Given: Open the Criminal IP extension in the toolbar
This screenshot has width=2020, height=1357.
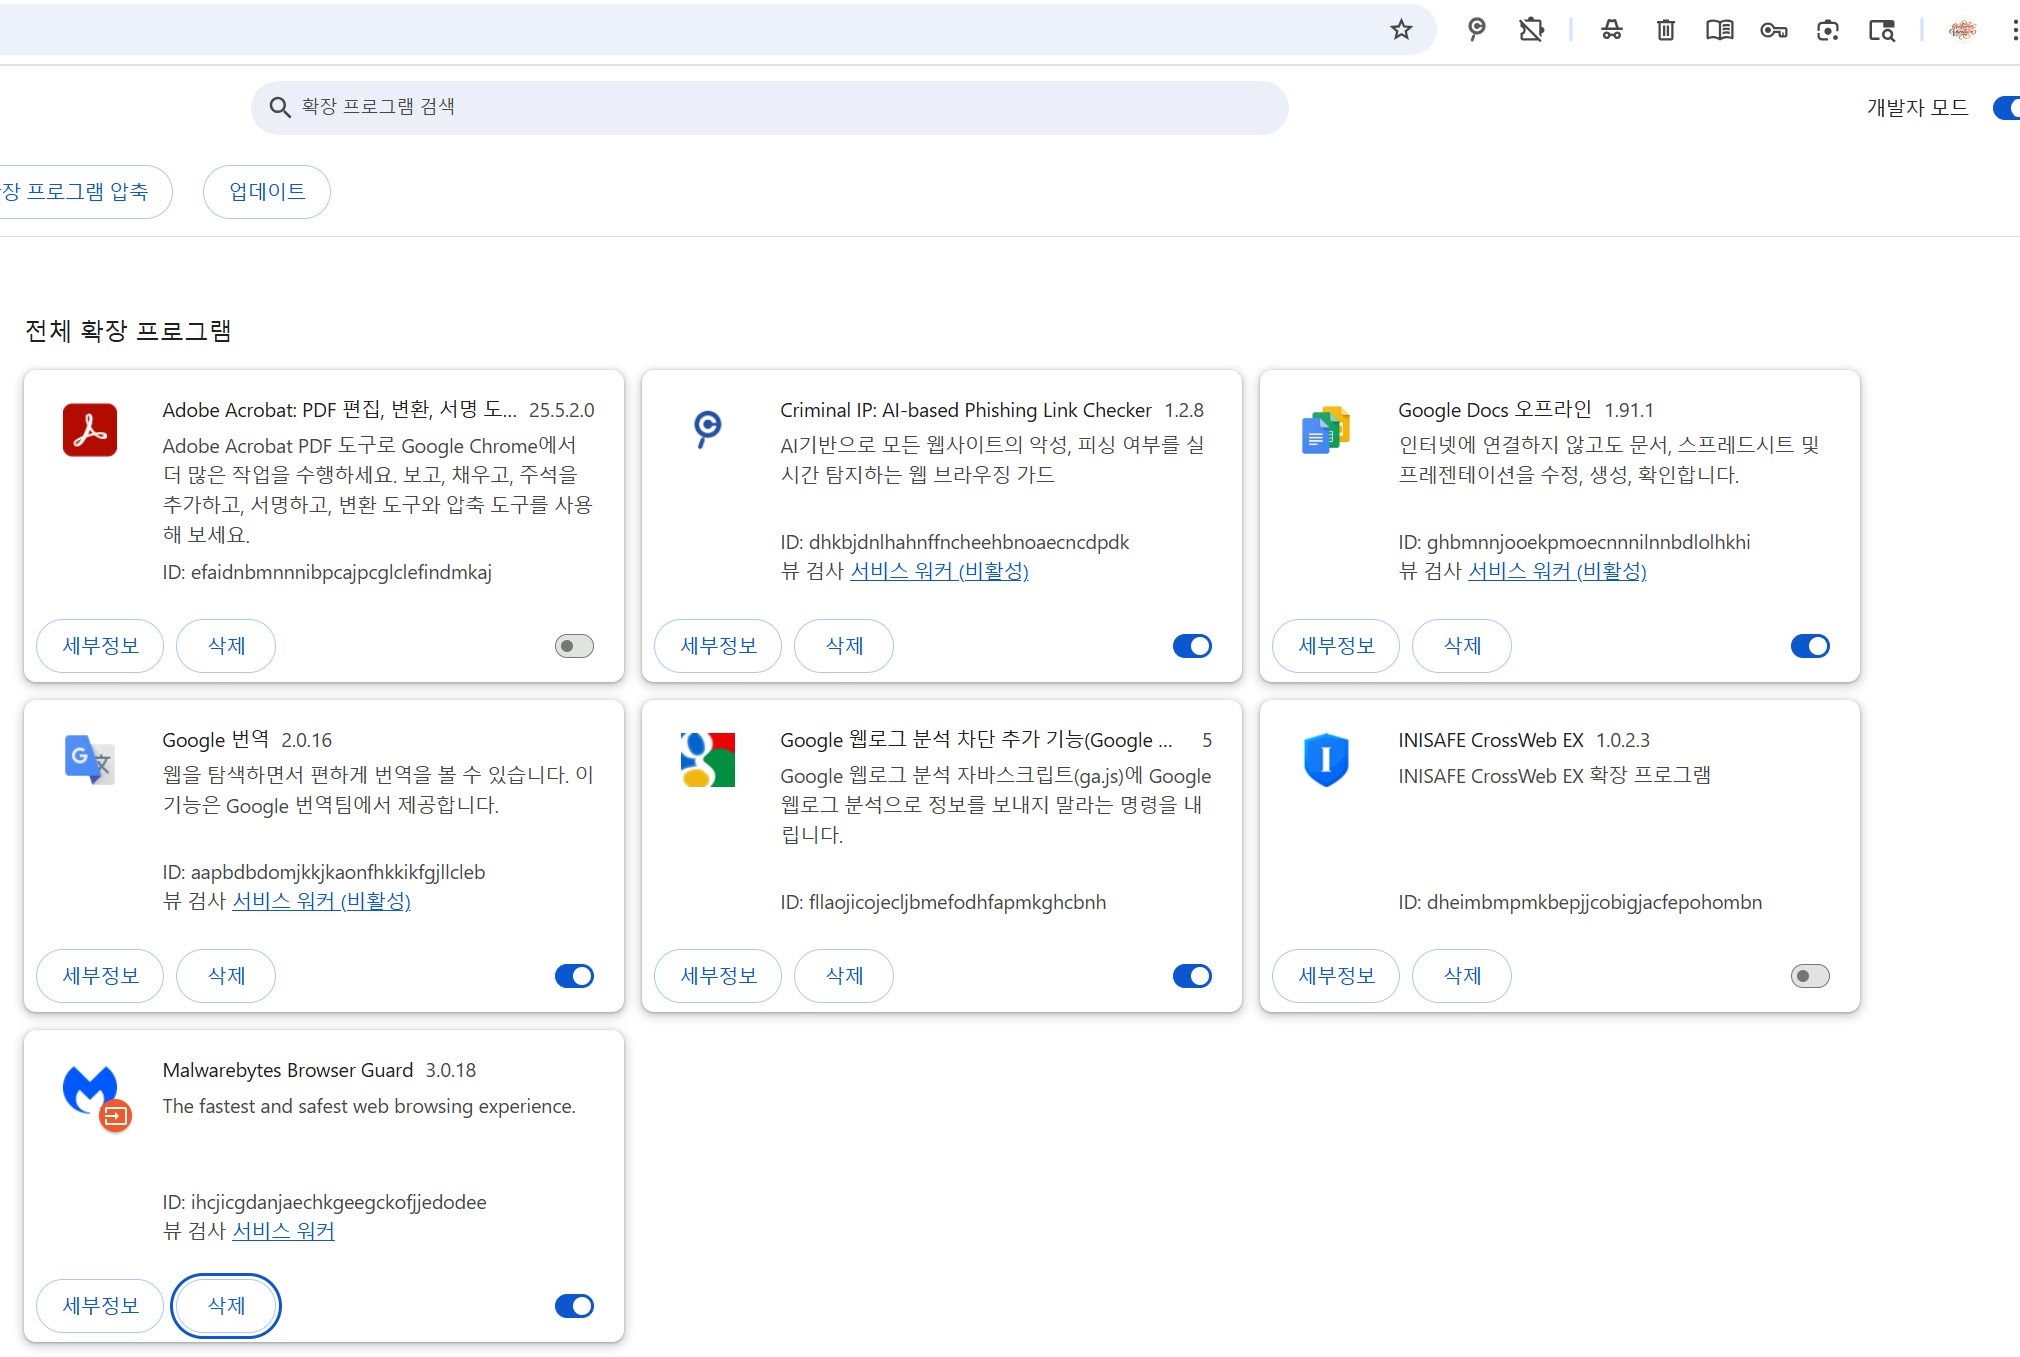Looking at the screenshot, I should point(1476,30).
